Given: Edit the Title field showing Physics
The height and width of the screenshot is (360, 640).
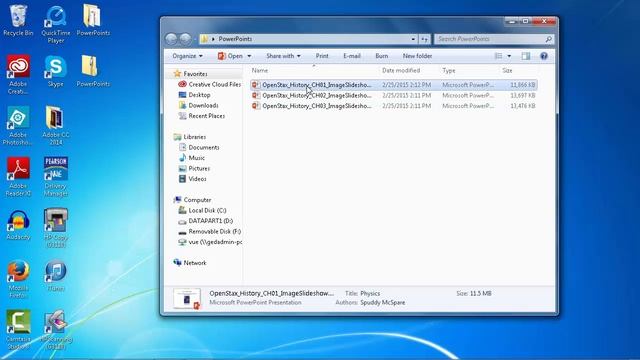Looking at the screenshot, I should tap(370, 293).
